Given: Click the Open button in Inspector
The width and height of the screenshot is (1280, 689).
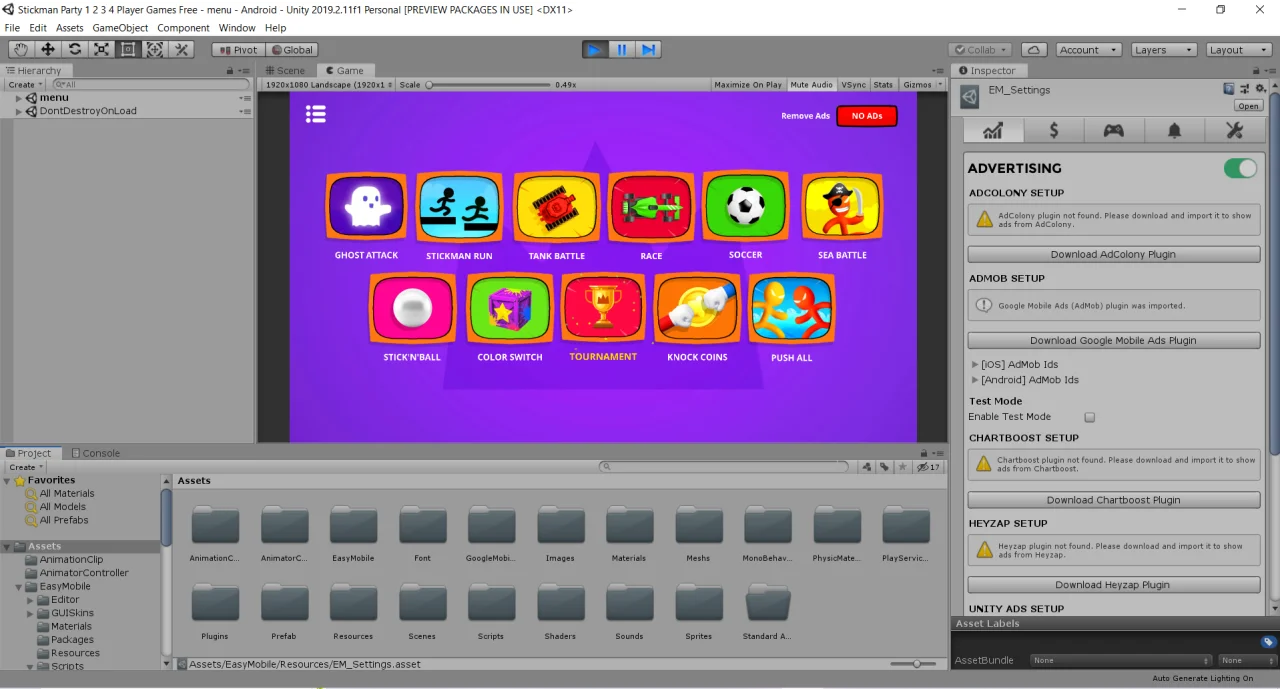Looking at the screenshot, I should coord(1248,106).
